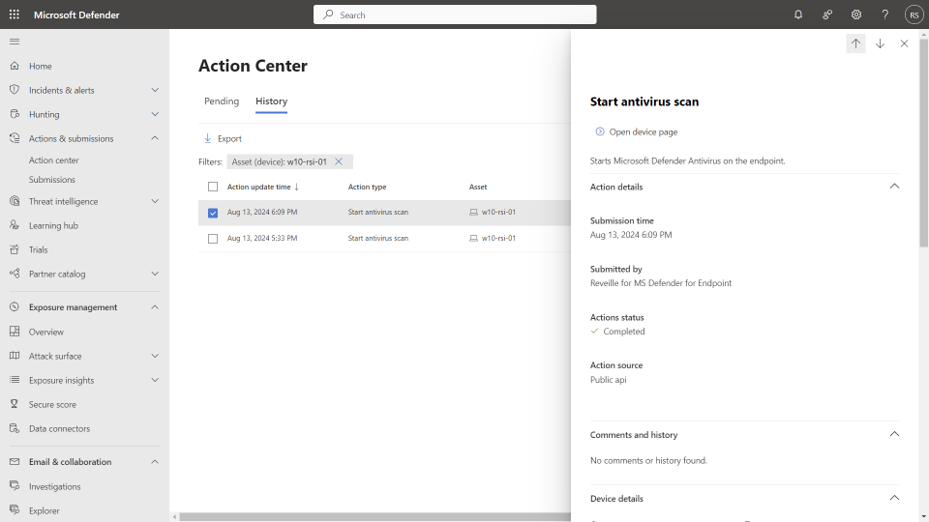Click the Hunting icon in sidebar
The width and height of the screenshot is (929, 522).
coord(14,114)
